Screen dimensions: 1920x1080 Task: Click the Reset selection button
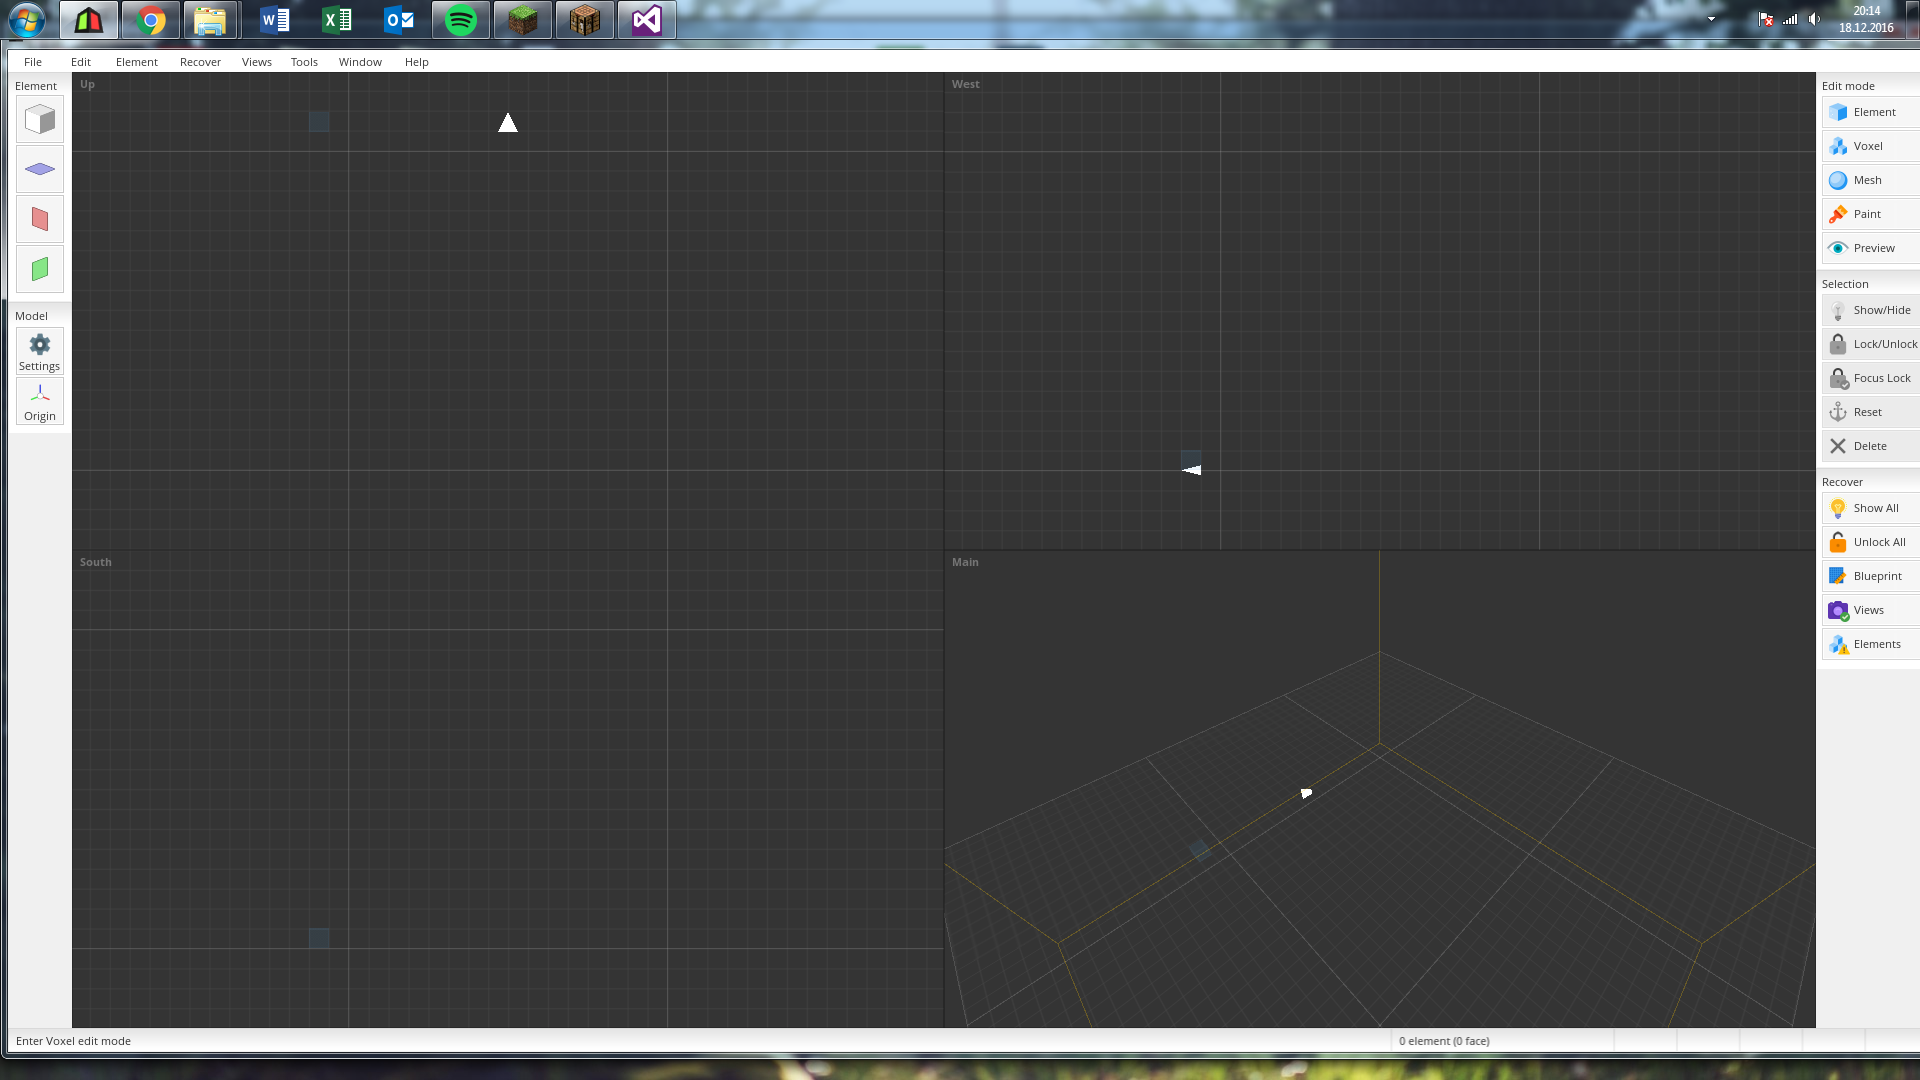pos(1869,412)
